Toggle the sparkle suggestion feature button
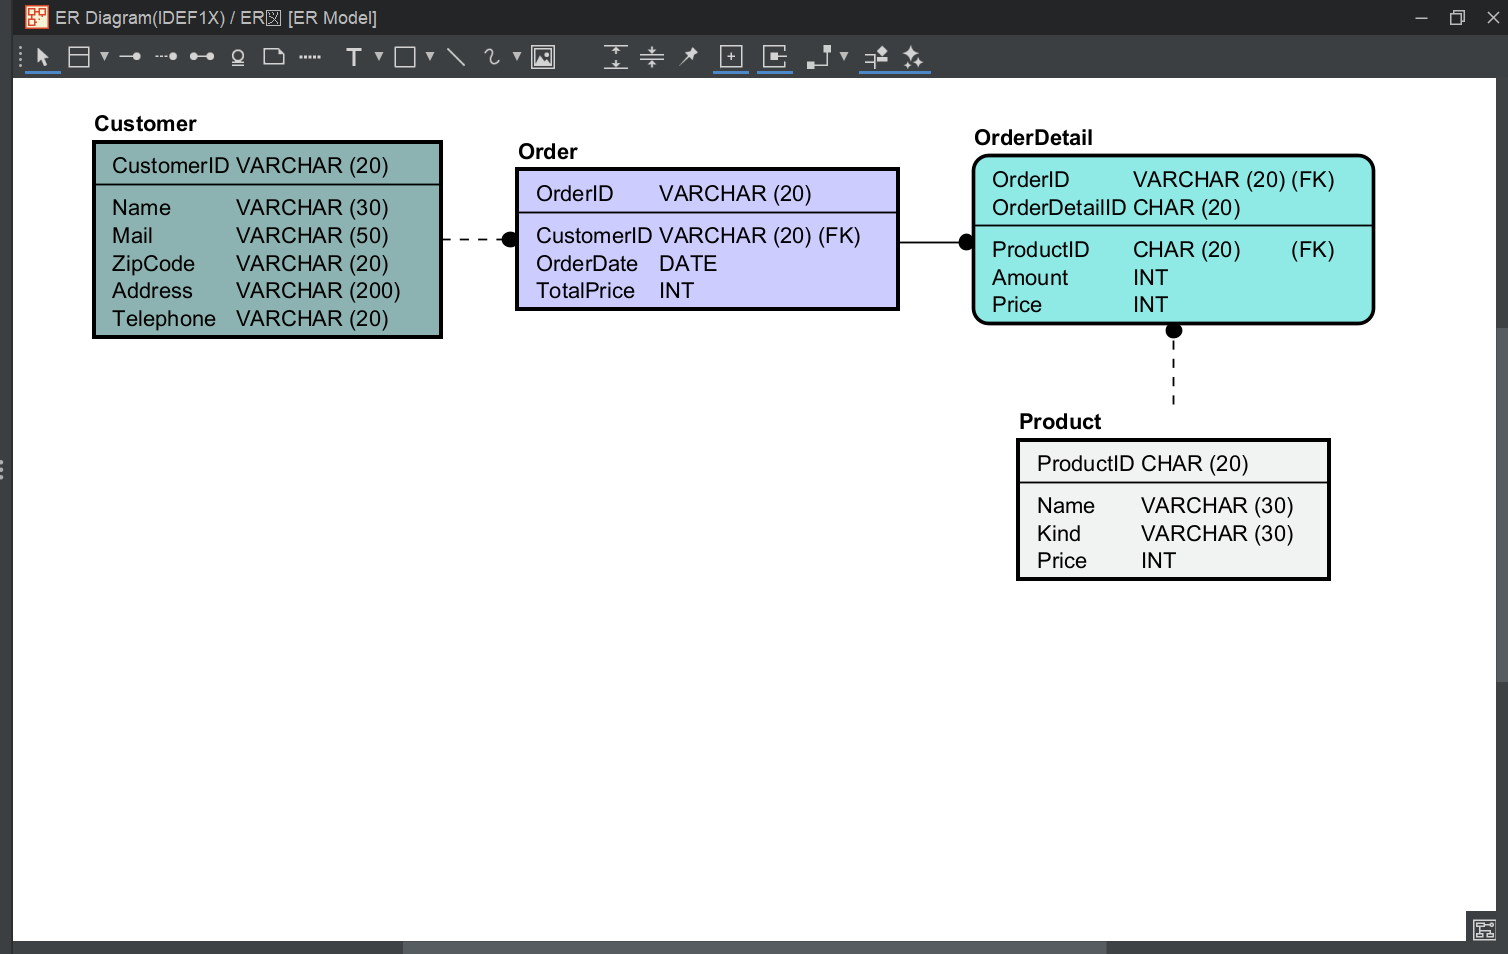1508x954 pixels. [913, 58]
